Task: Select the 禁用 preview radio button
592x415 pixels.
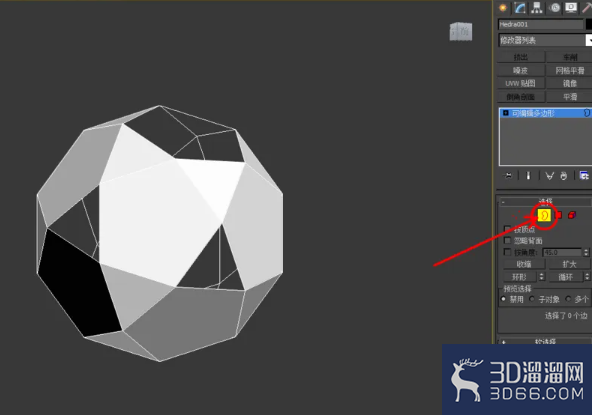Action: point(504,299)
